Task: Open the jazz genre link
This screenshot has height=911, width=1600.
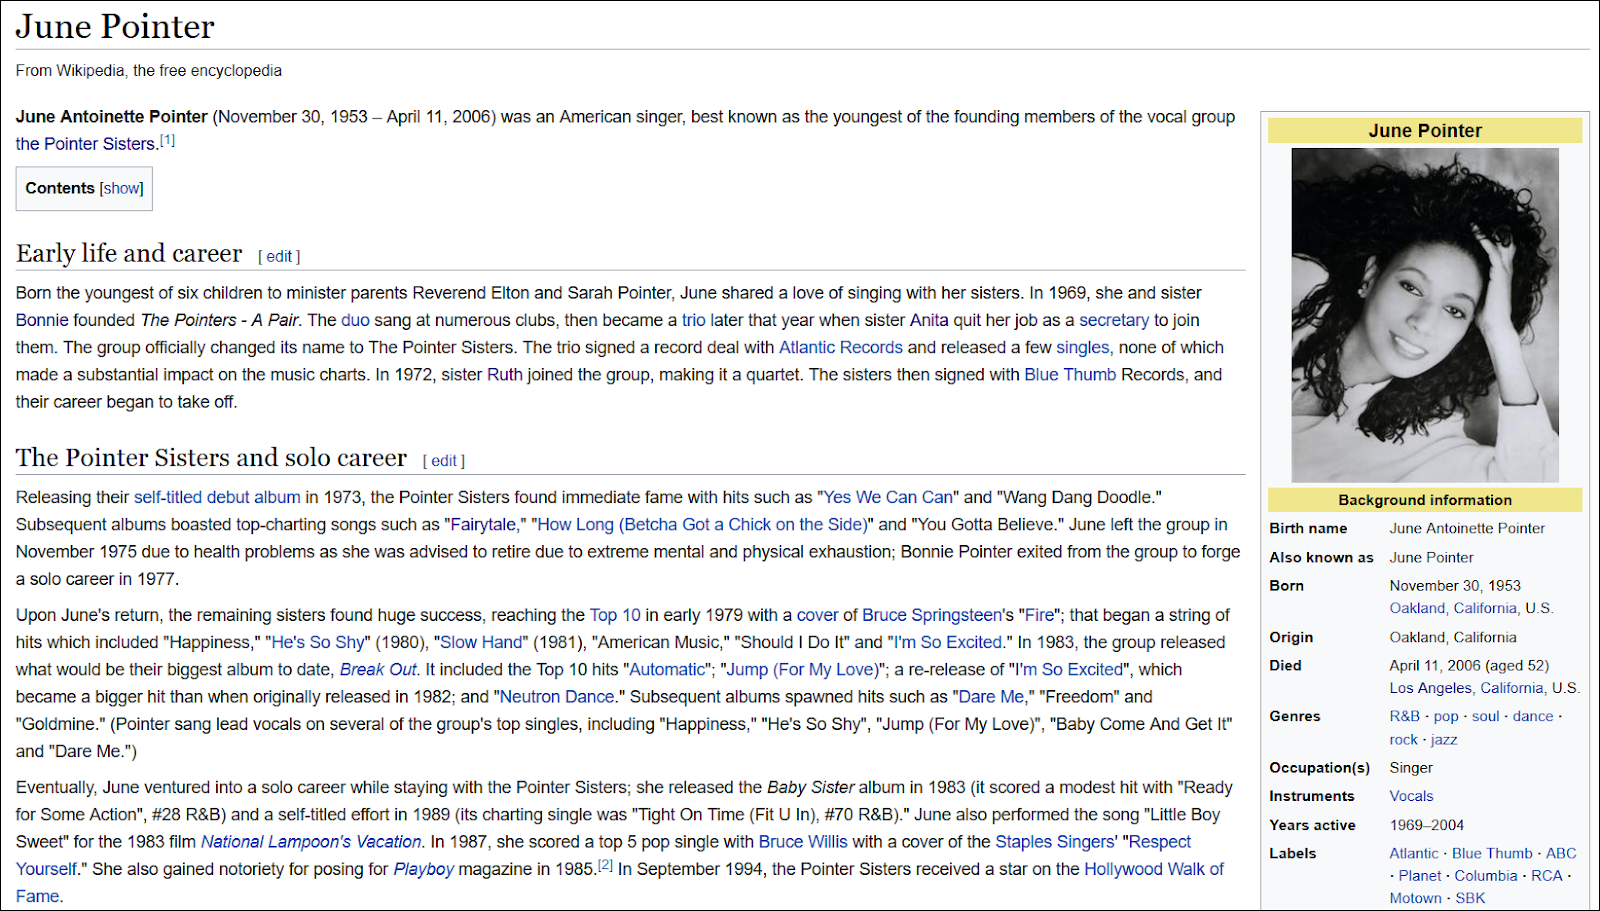Action: 1444,740
